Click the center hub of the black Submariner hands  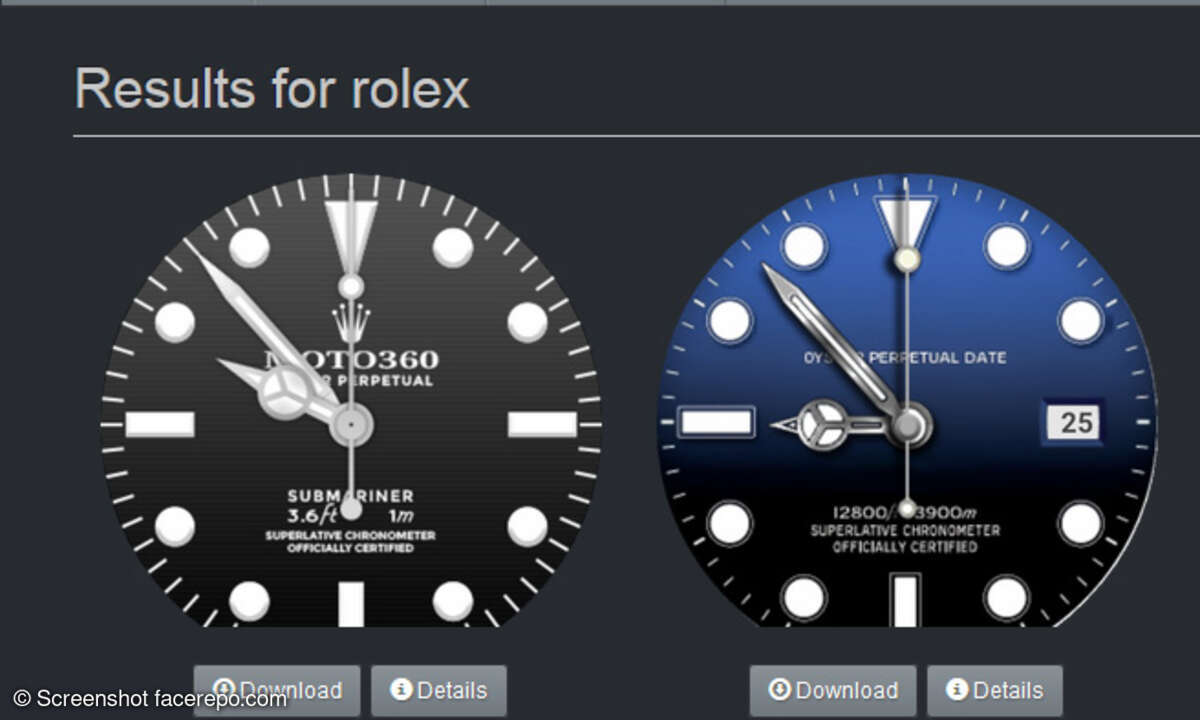351,425
